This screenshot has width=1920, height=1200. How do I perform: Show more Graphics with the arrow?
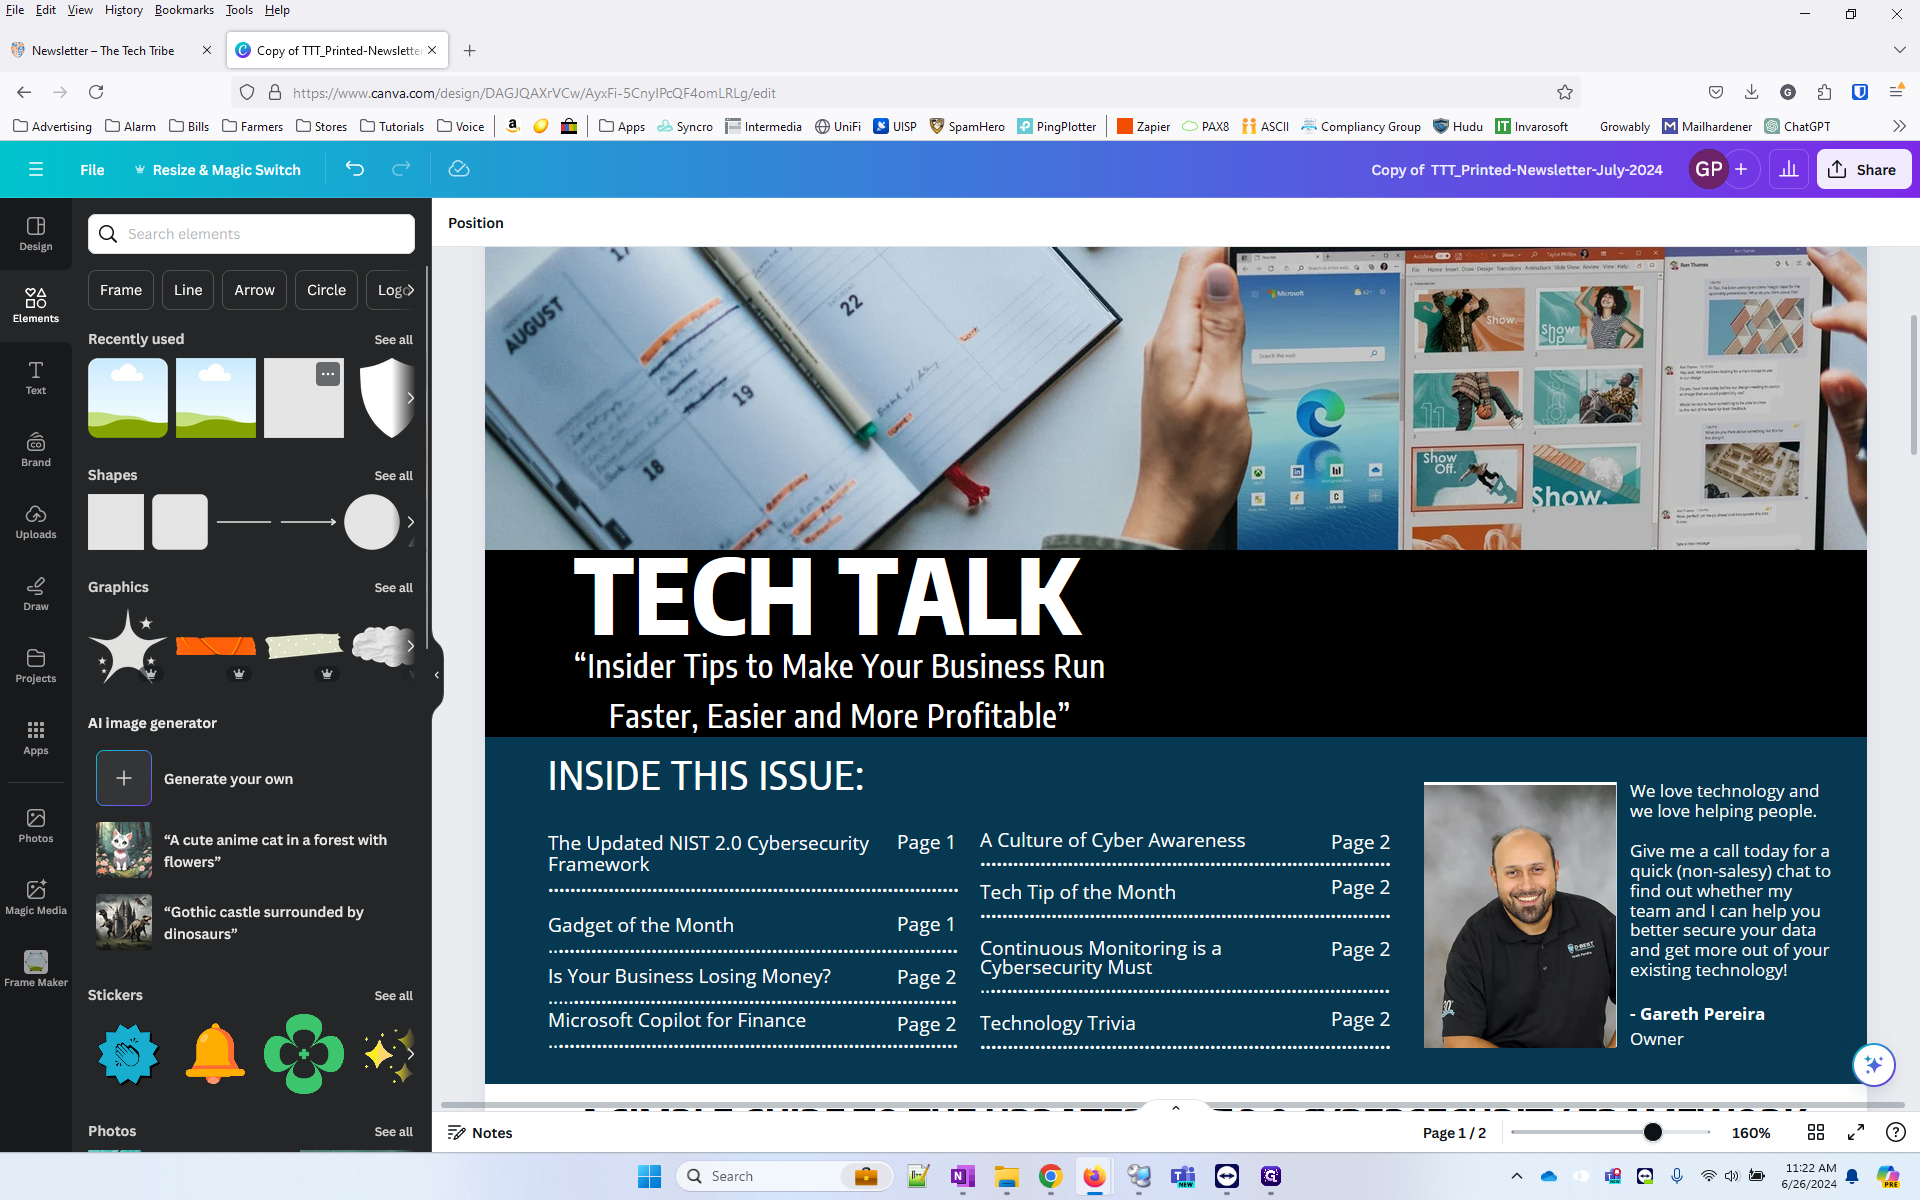point(410,646)
